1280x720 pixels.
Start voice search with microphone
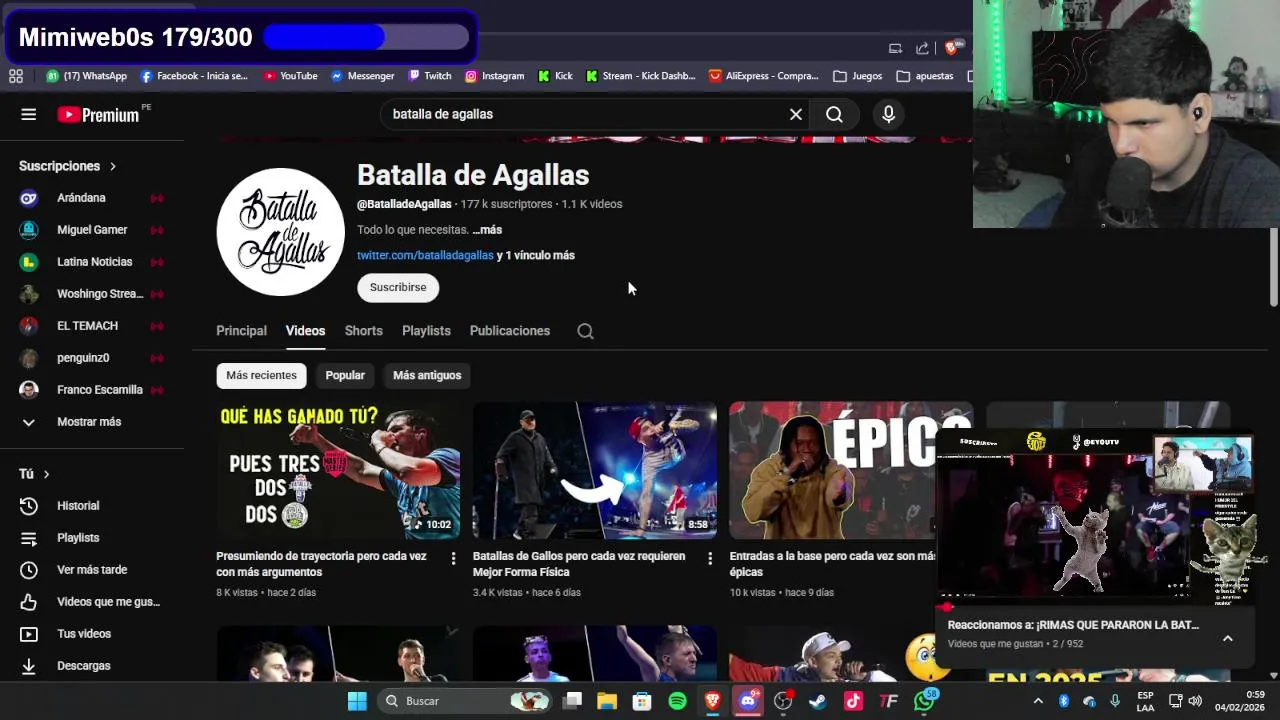tap(888, 114)
